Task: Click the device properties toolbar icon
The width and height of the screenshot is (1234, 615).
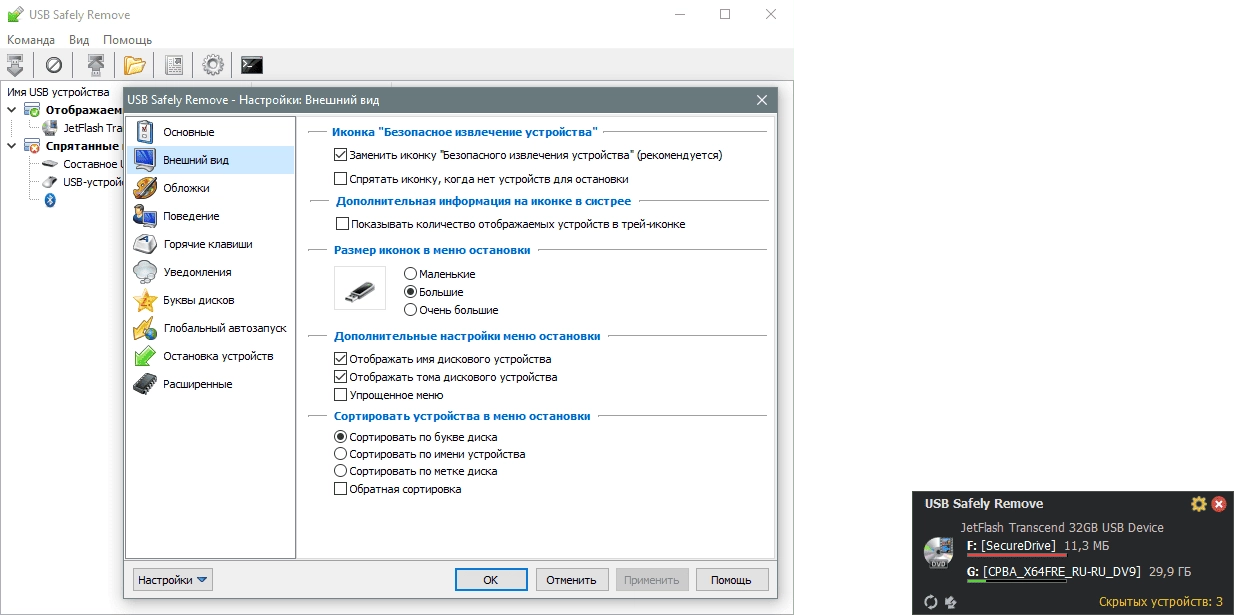Action: tap(174, 65)
